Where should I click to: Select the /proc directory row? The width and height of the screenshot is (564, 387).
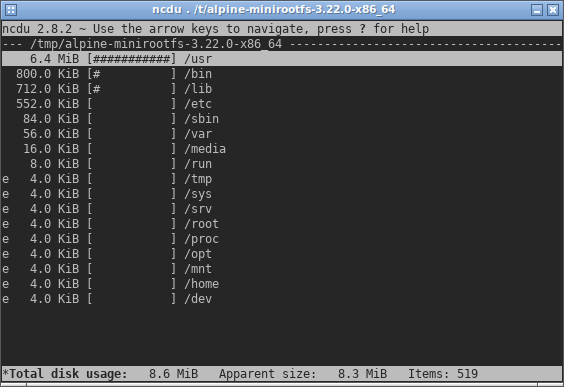point(282,239)
